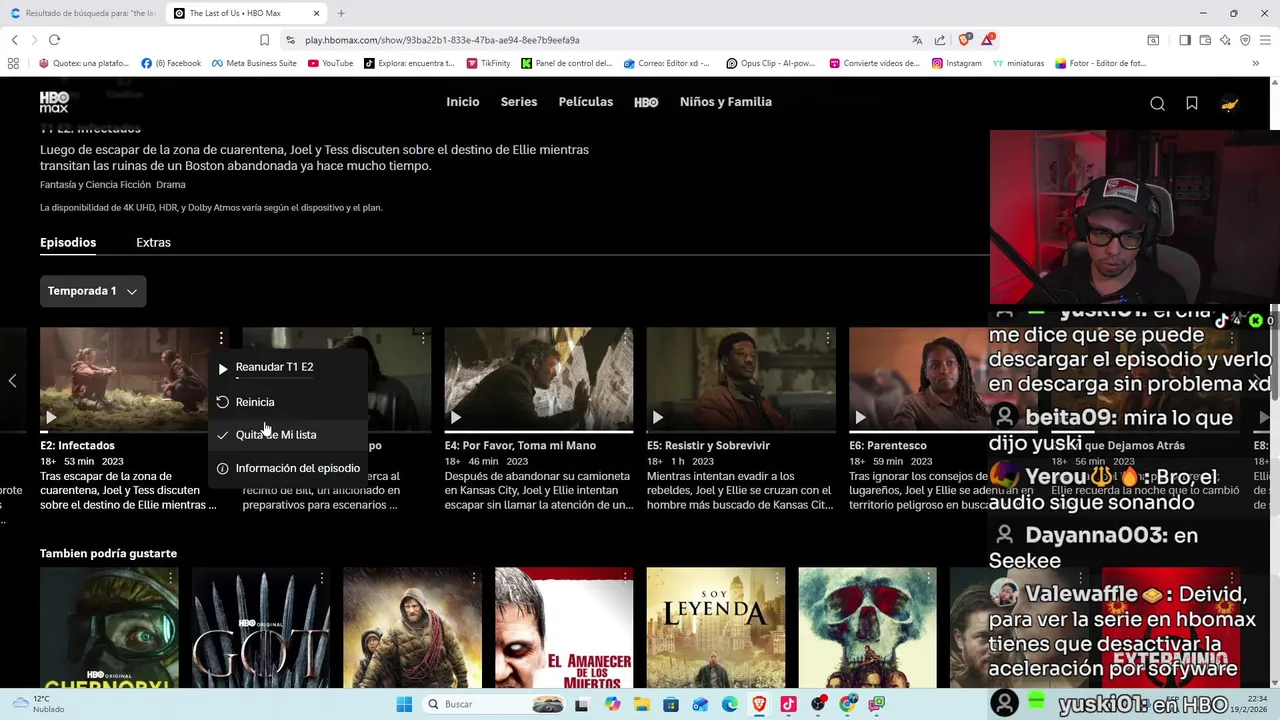Screen dimensions: 1280x720
Task: Open three-dot menu on E4 episode card
Action: 626,339
